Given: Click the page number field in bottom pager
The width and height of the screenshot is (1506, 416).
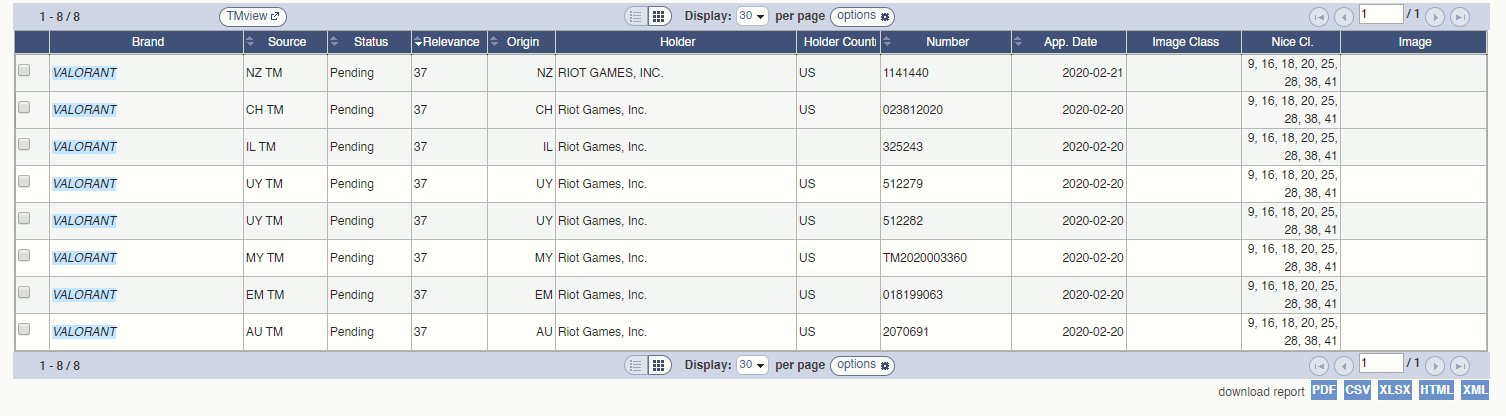Looking at the screenshot, I should tap(1381, 363).
